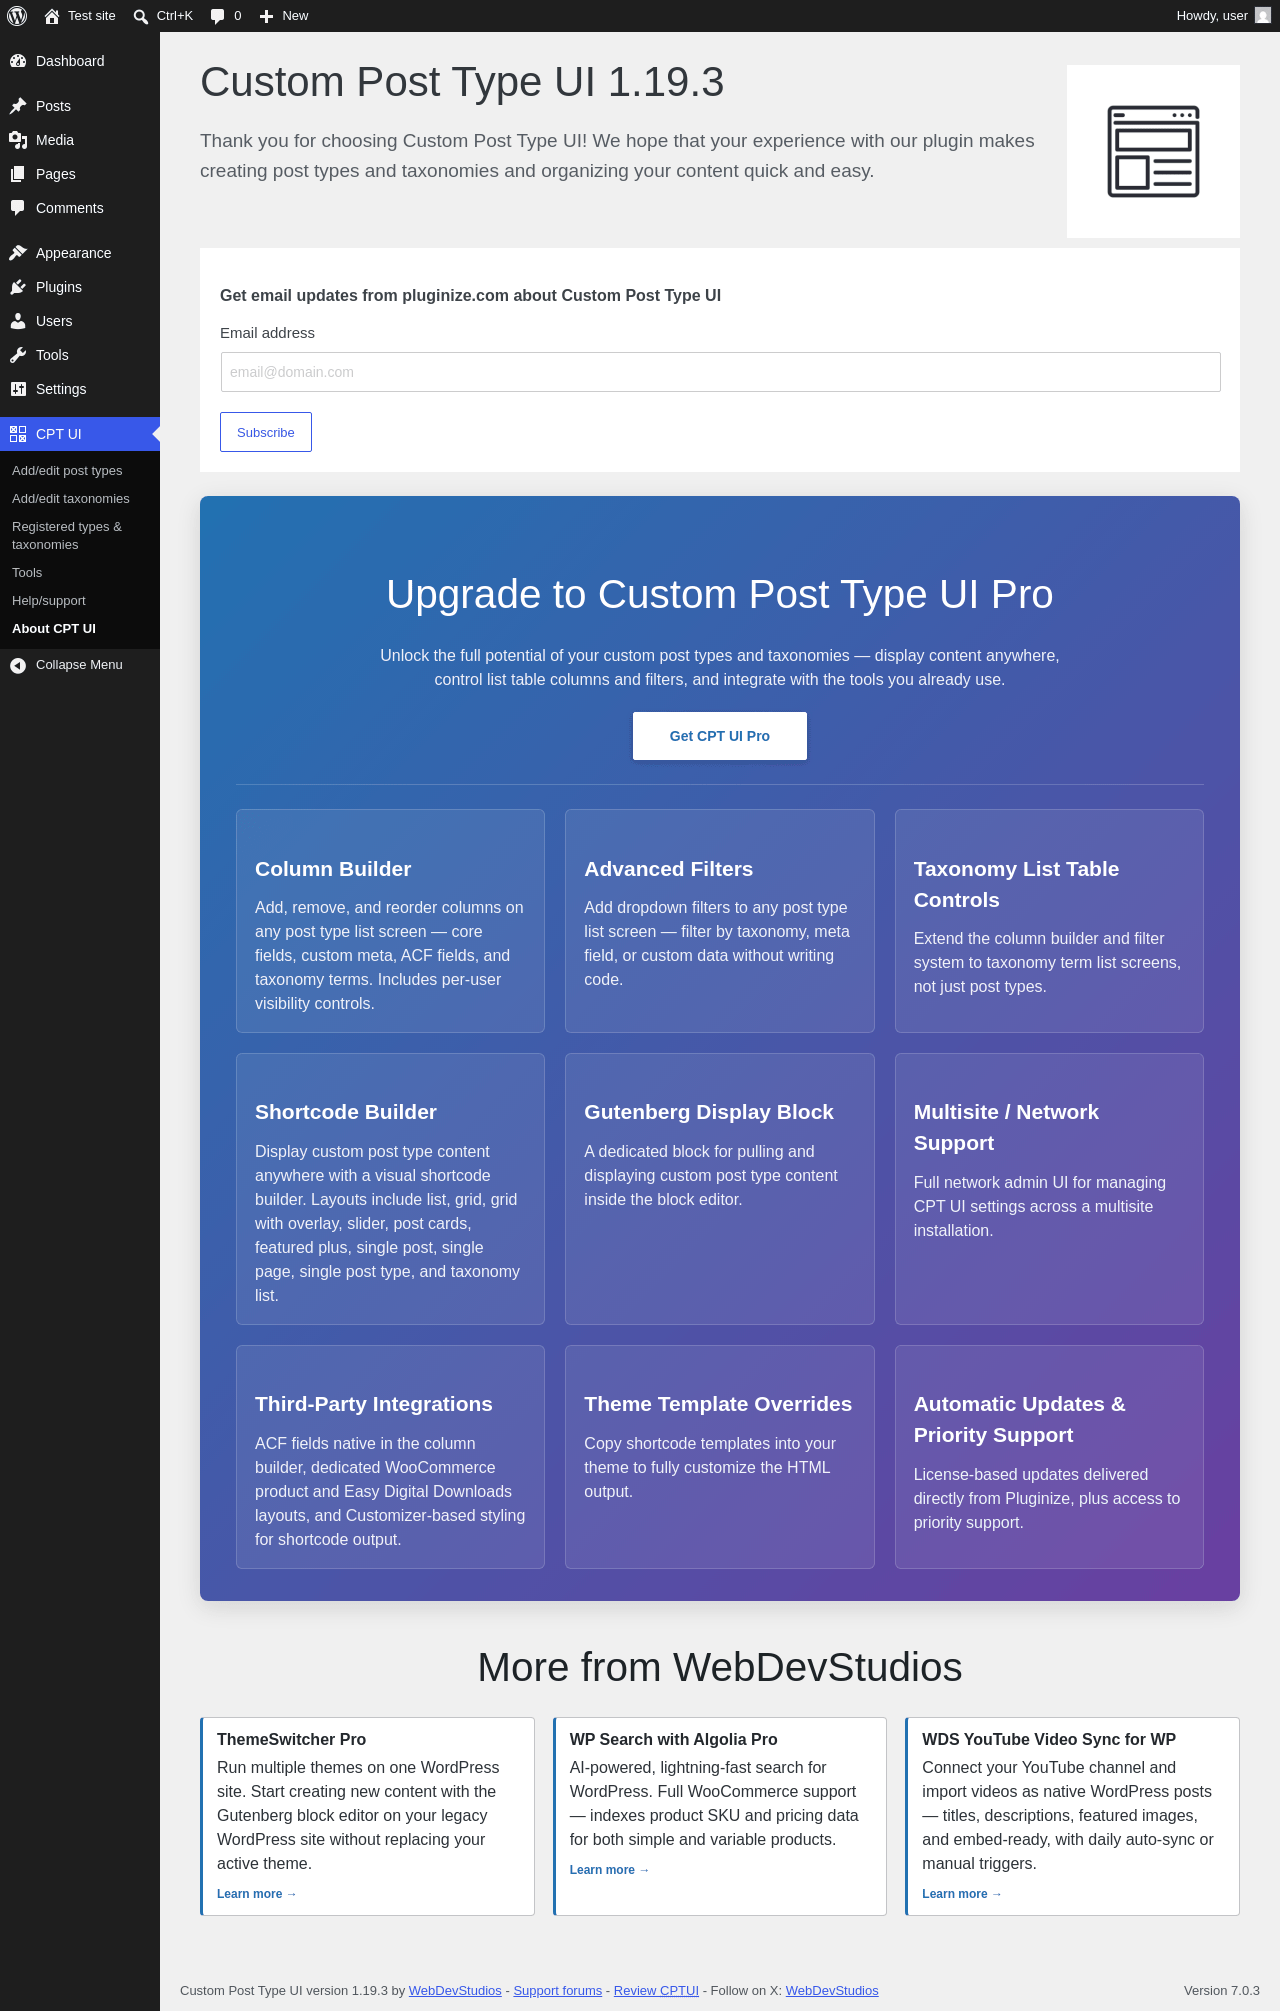The height and width of the screenshot is (2011, 1280).
Task: Click the email address input field
Action: coord(720,372)
